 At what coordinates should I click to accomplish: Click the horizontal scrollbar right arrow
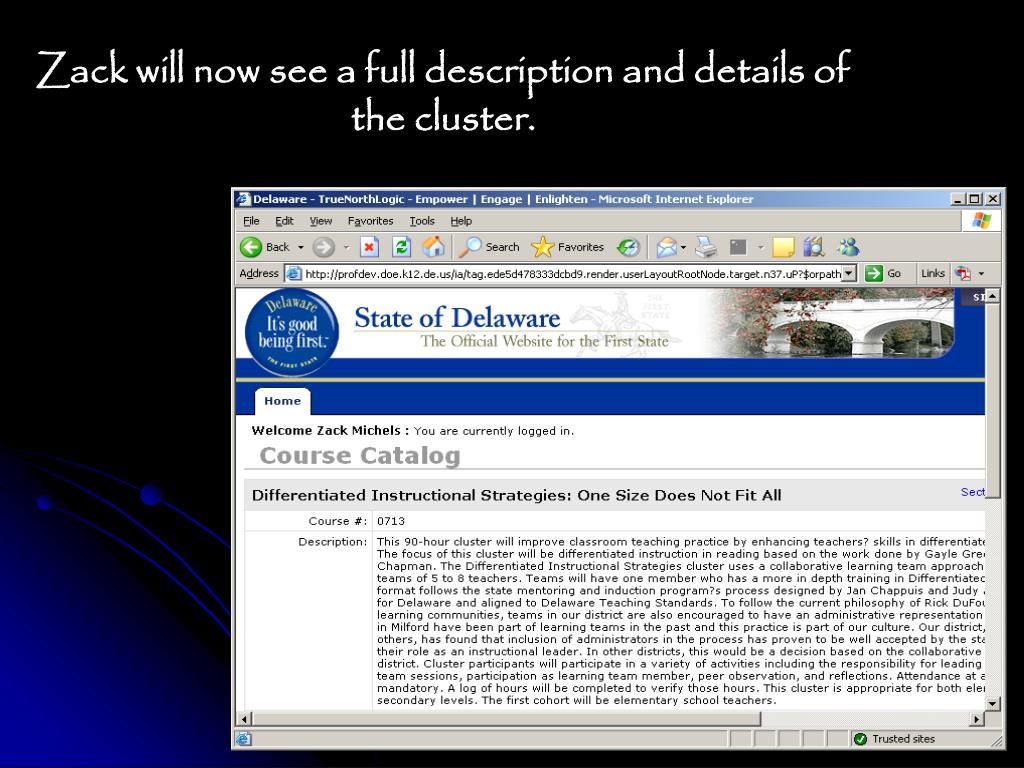coord(977,719)
